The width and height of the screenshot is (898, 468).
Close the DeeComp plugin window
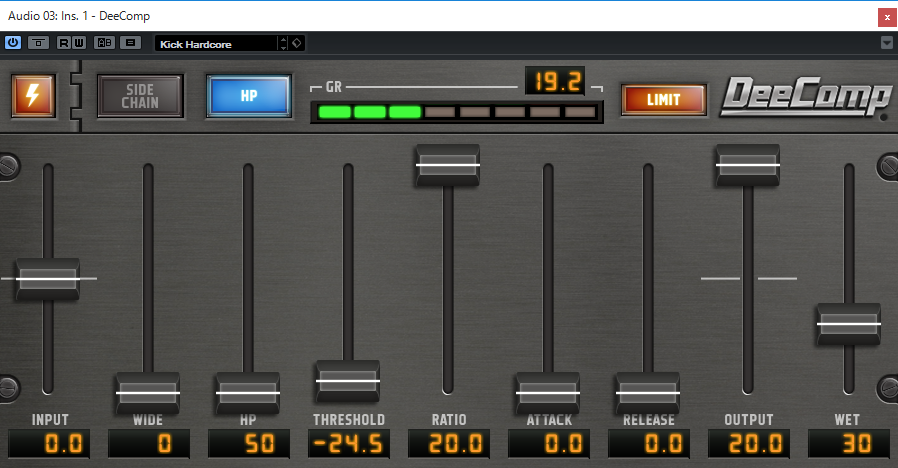click(x=887, y=17)
